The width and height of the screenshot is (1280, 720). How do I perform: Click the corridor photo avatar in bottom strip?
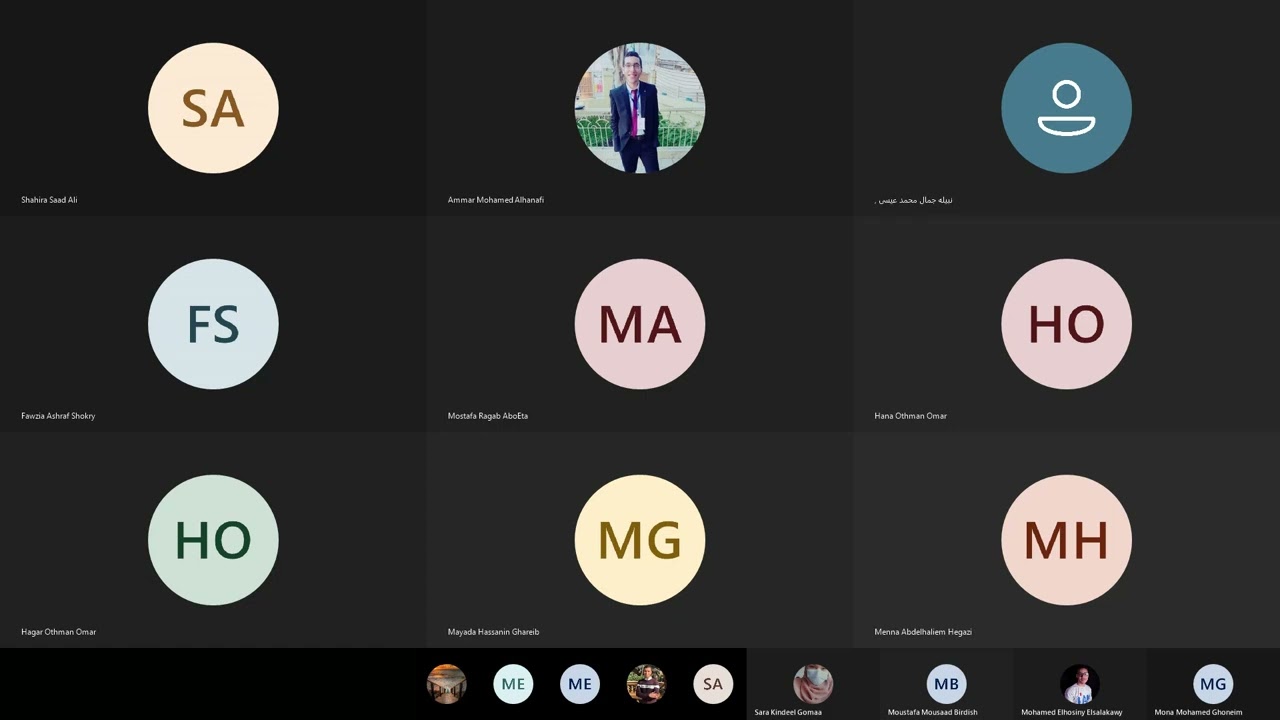[446, 684]
